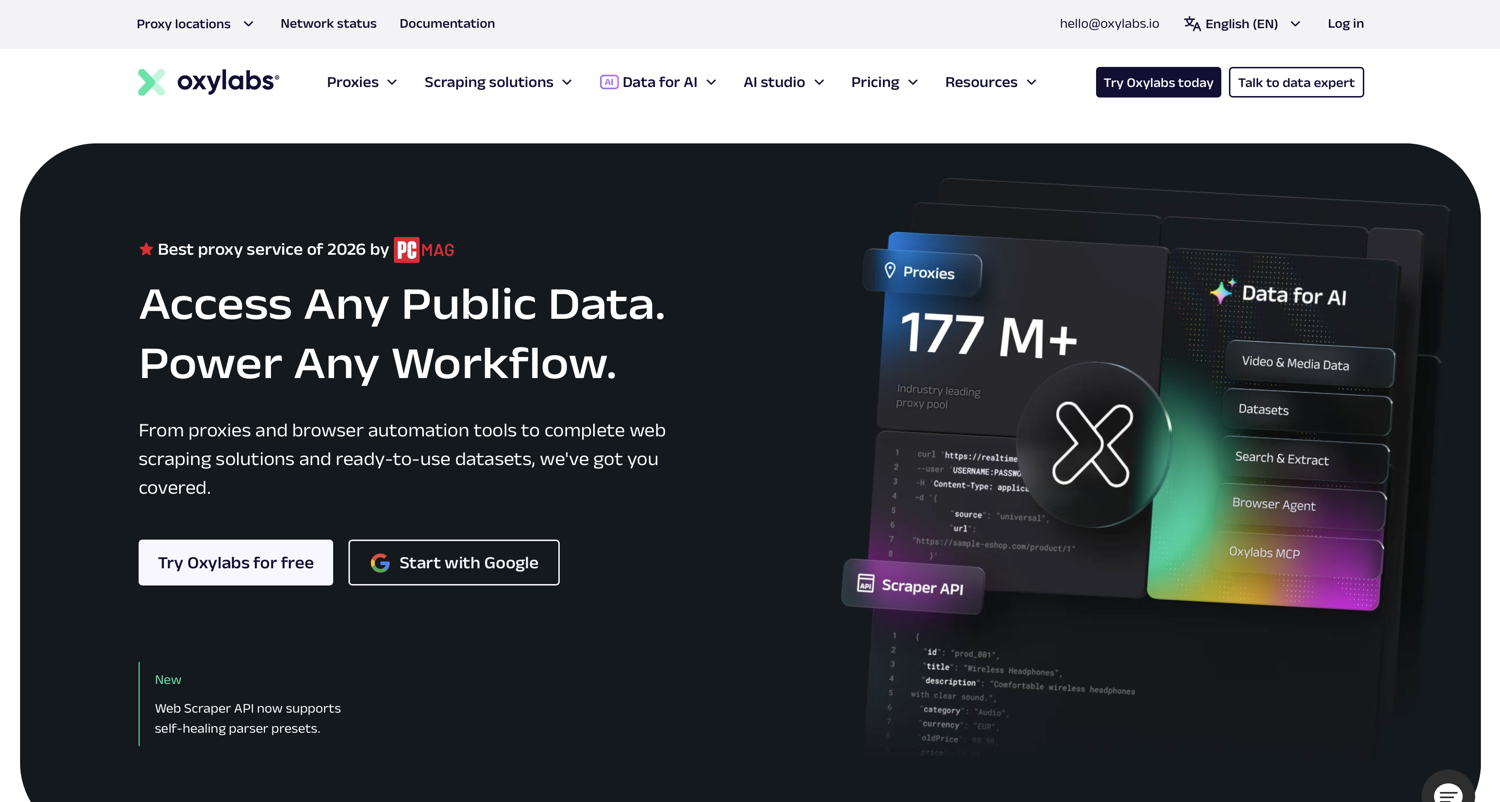The width and height of the screenshot is (1500, 802).
Task: Go to Network status link
Action: pyautogui.click(x=328, y=24)
